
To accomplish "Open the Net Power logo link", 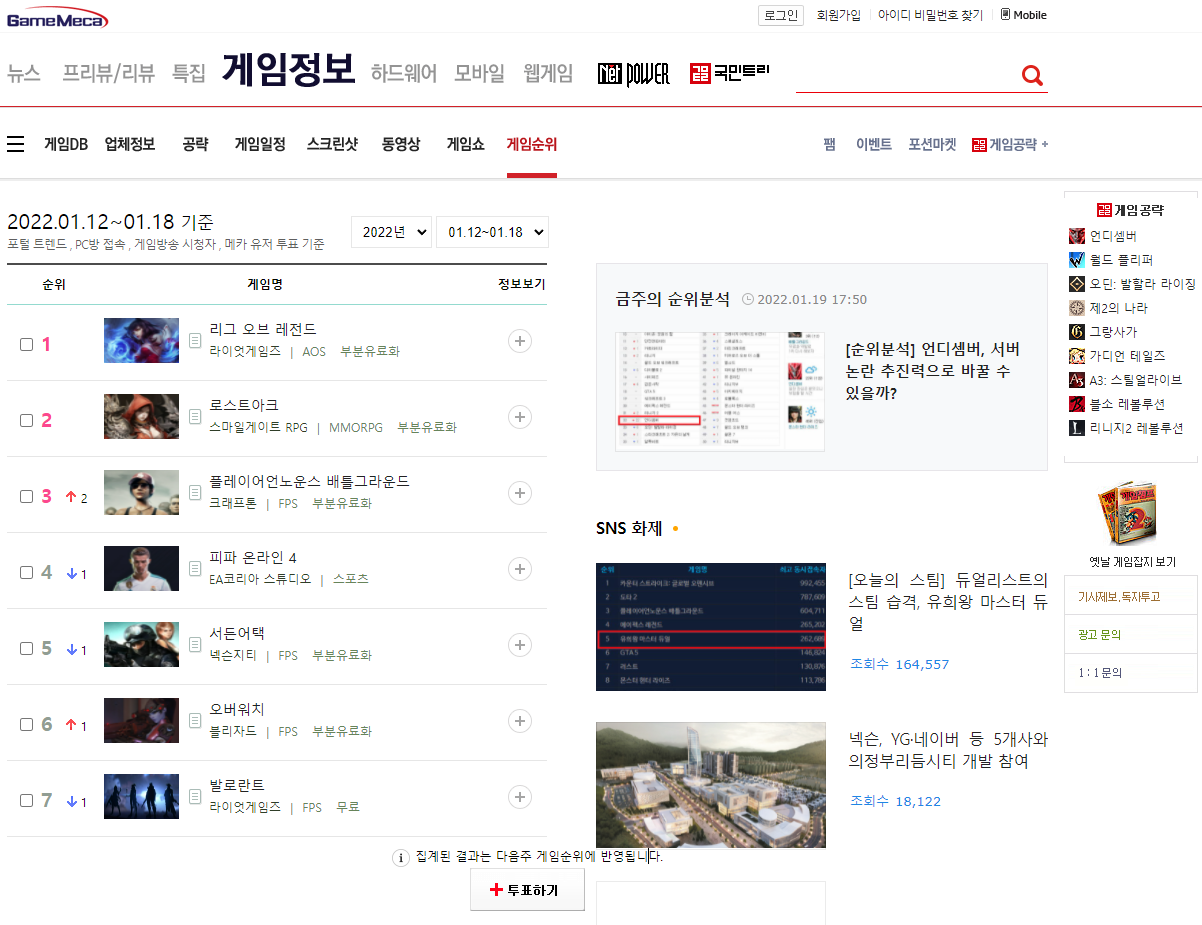I will tap(633, 74).
